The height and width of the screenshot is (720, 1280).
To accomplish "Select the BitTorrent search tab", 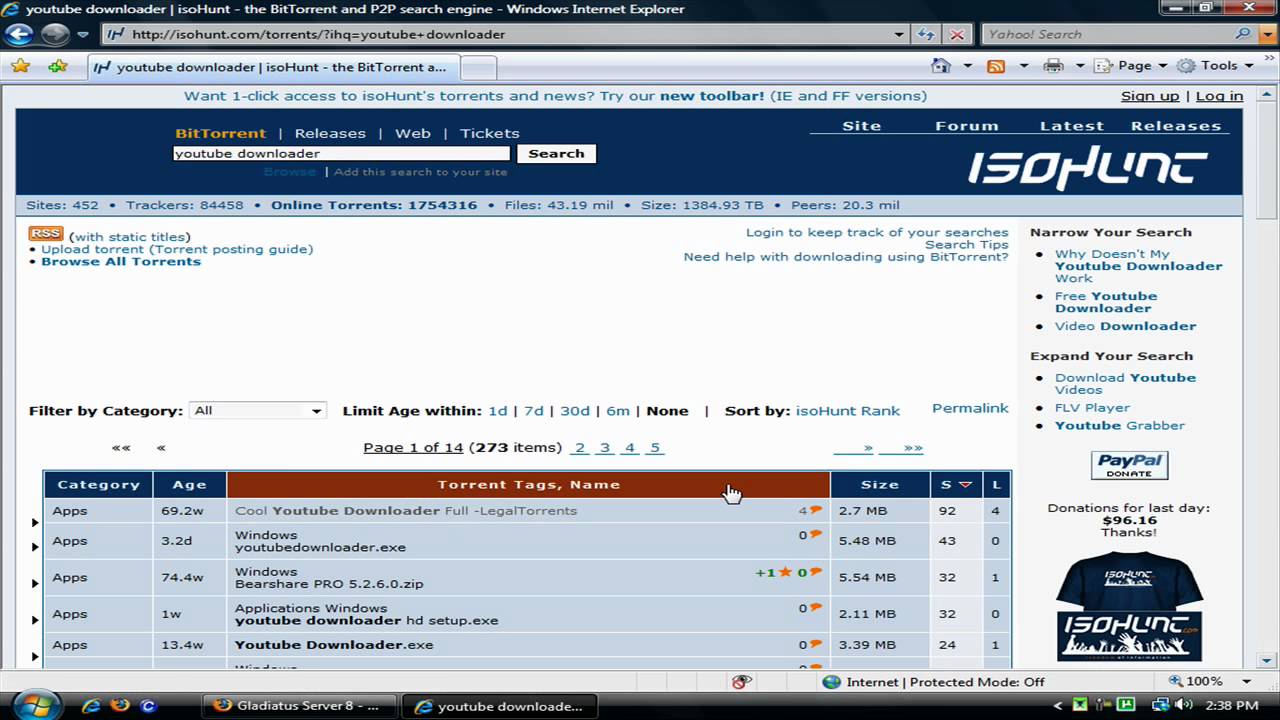I will coord(220,133).
